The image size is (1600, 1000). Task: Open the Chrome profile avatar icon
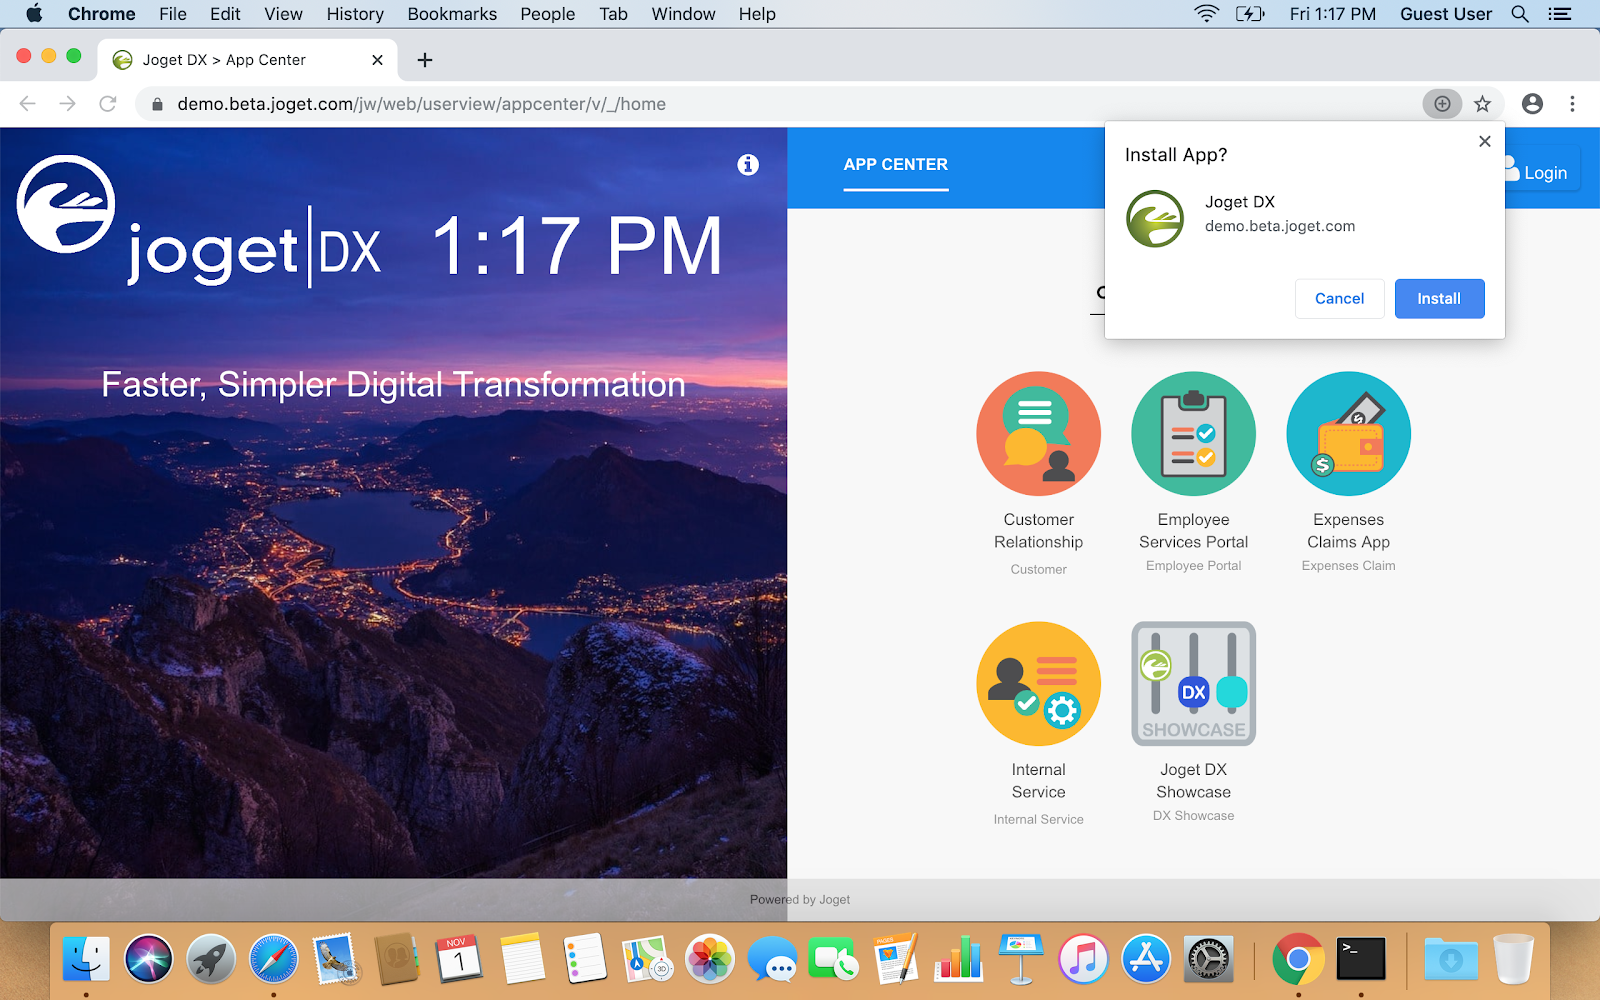(x=1532, y=104)
